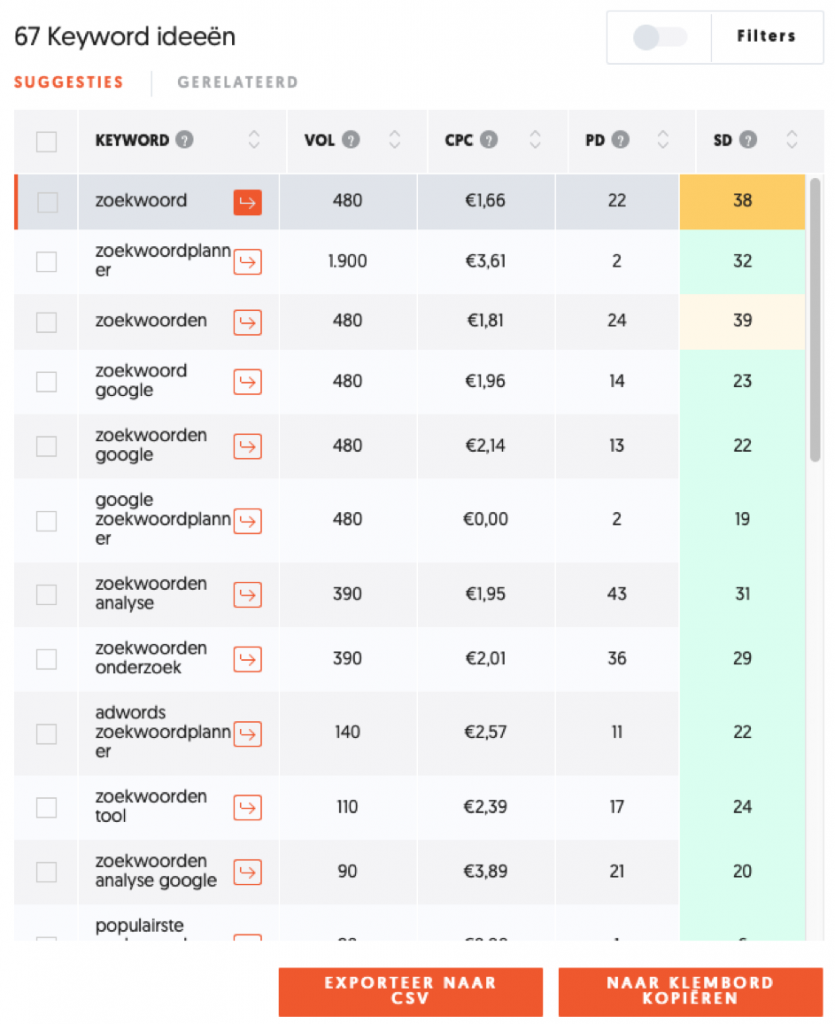
Task: Sort the table by VOL column arrows
Action: coord(394,140)
